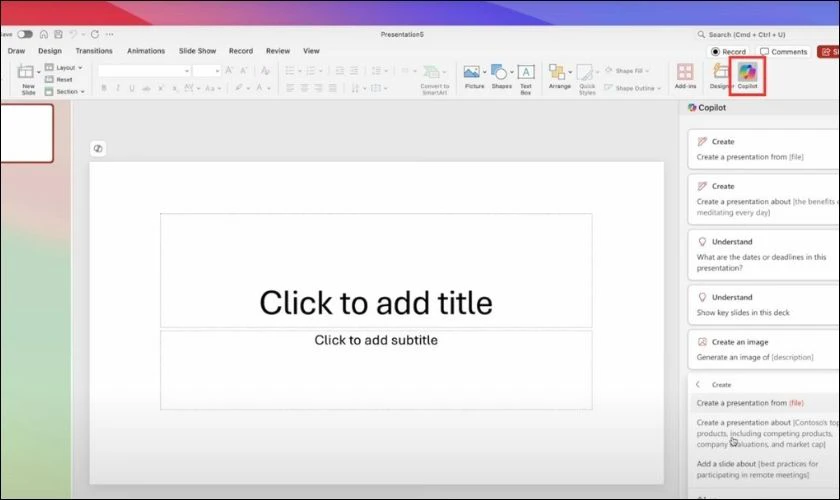Insert a Picture
The height and width of the screenshot is (500, 840).
coord(474,76)
